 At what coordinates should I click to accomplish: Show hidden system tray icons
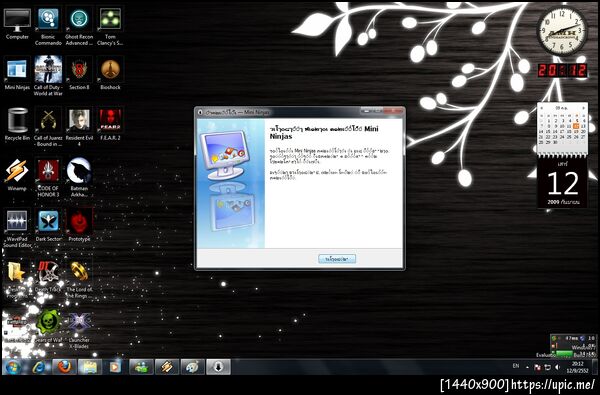527,367
